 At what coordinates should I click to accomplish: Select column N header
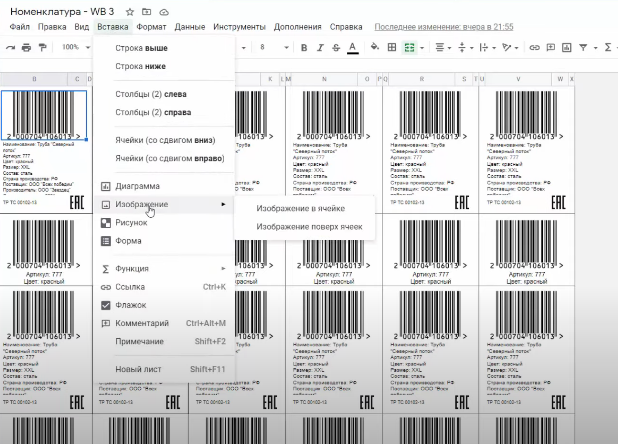click(x=324, y=79)
